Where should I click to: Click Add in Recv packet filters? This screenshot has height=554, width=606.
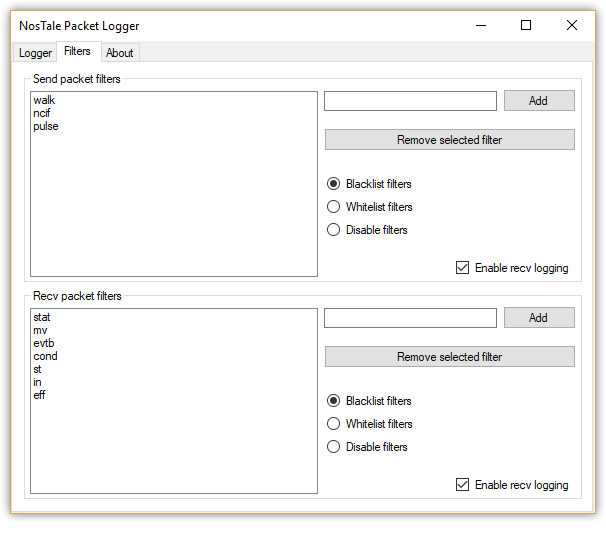539,318
